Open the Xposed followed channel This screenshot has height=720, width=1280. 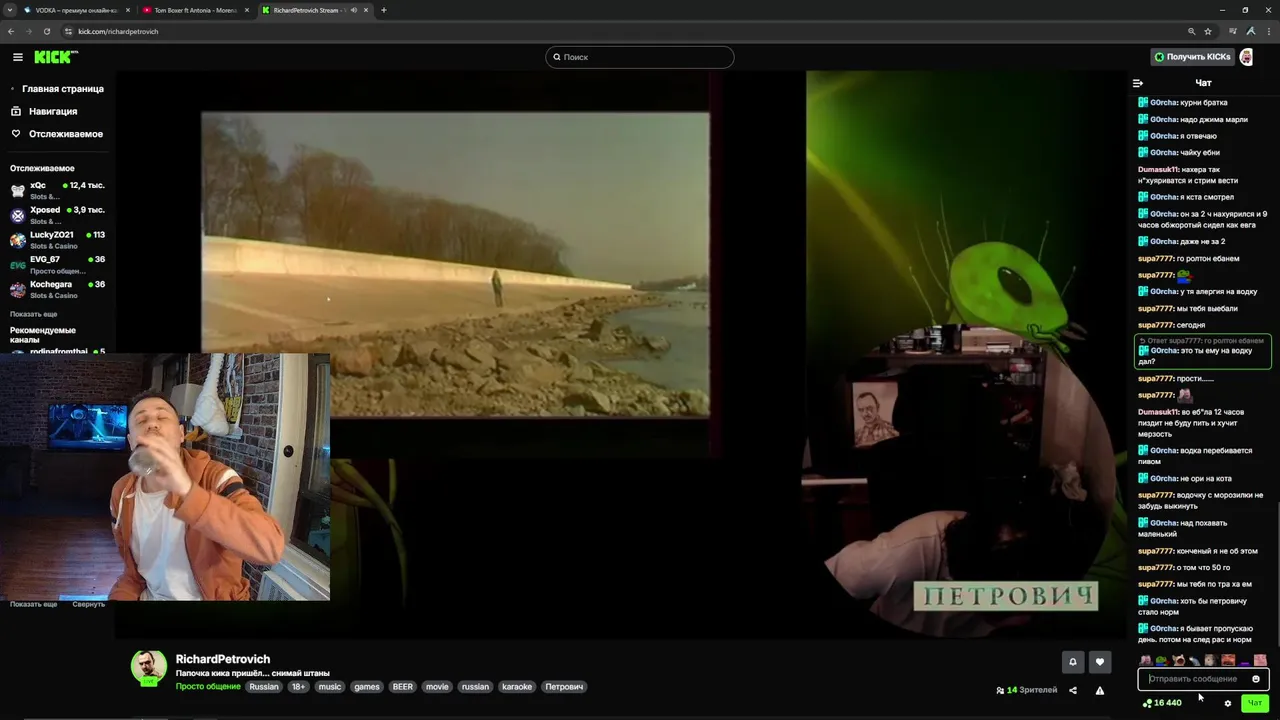click(x=57, y=215)
